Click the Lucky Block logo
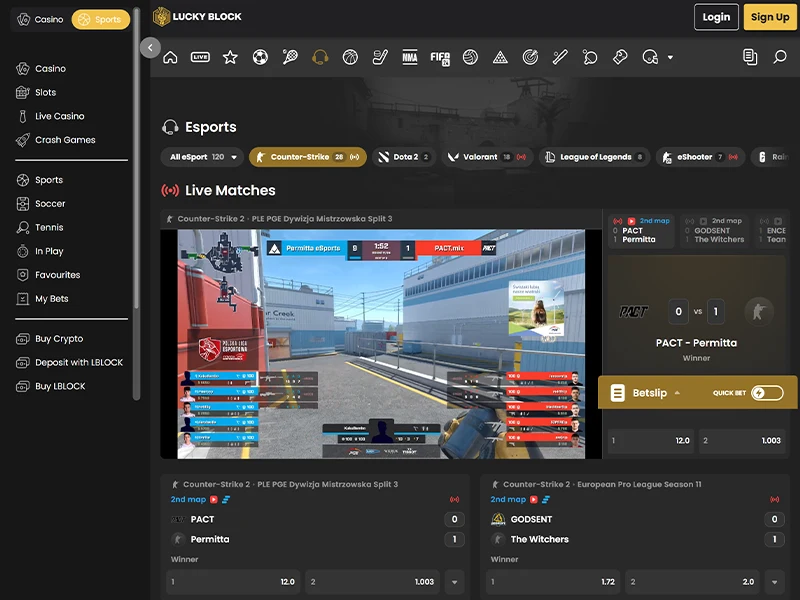This screenshot has width=800, height=600. click(197, 17)
